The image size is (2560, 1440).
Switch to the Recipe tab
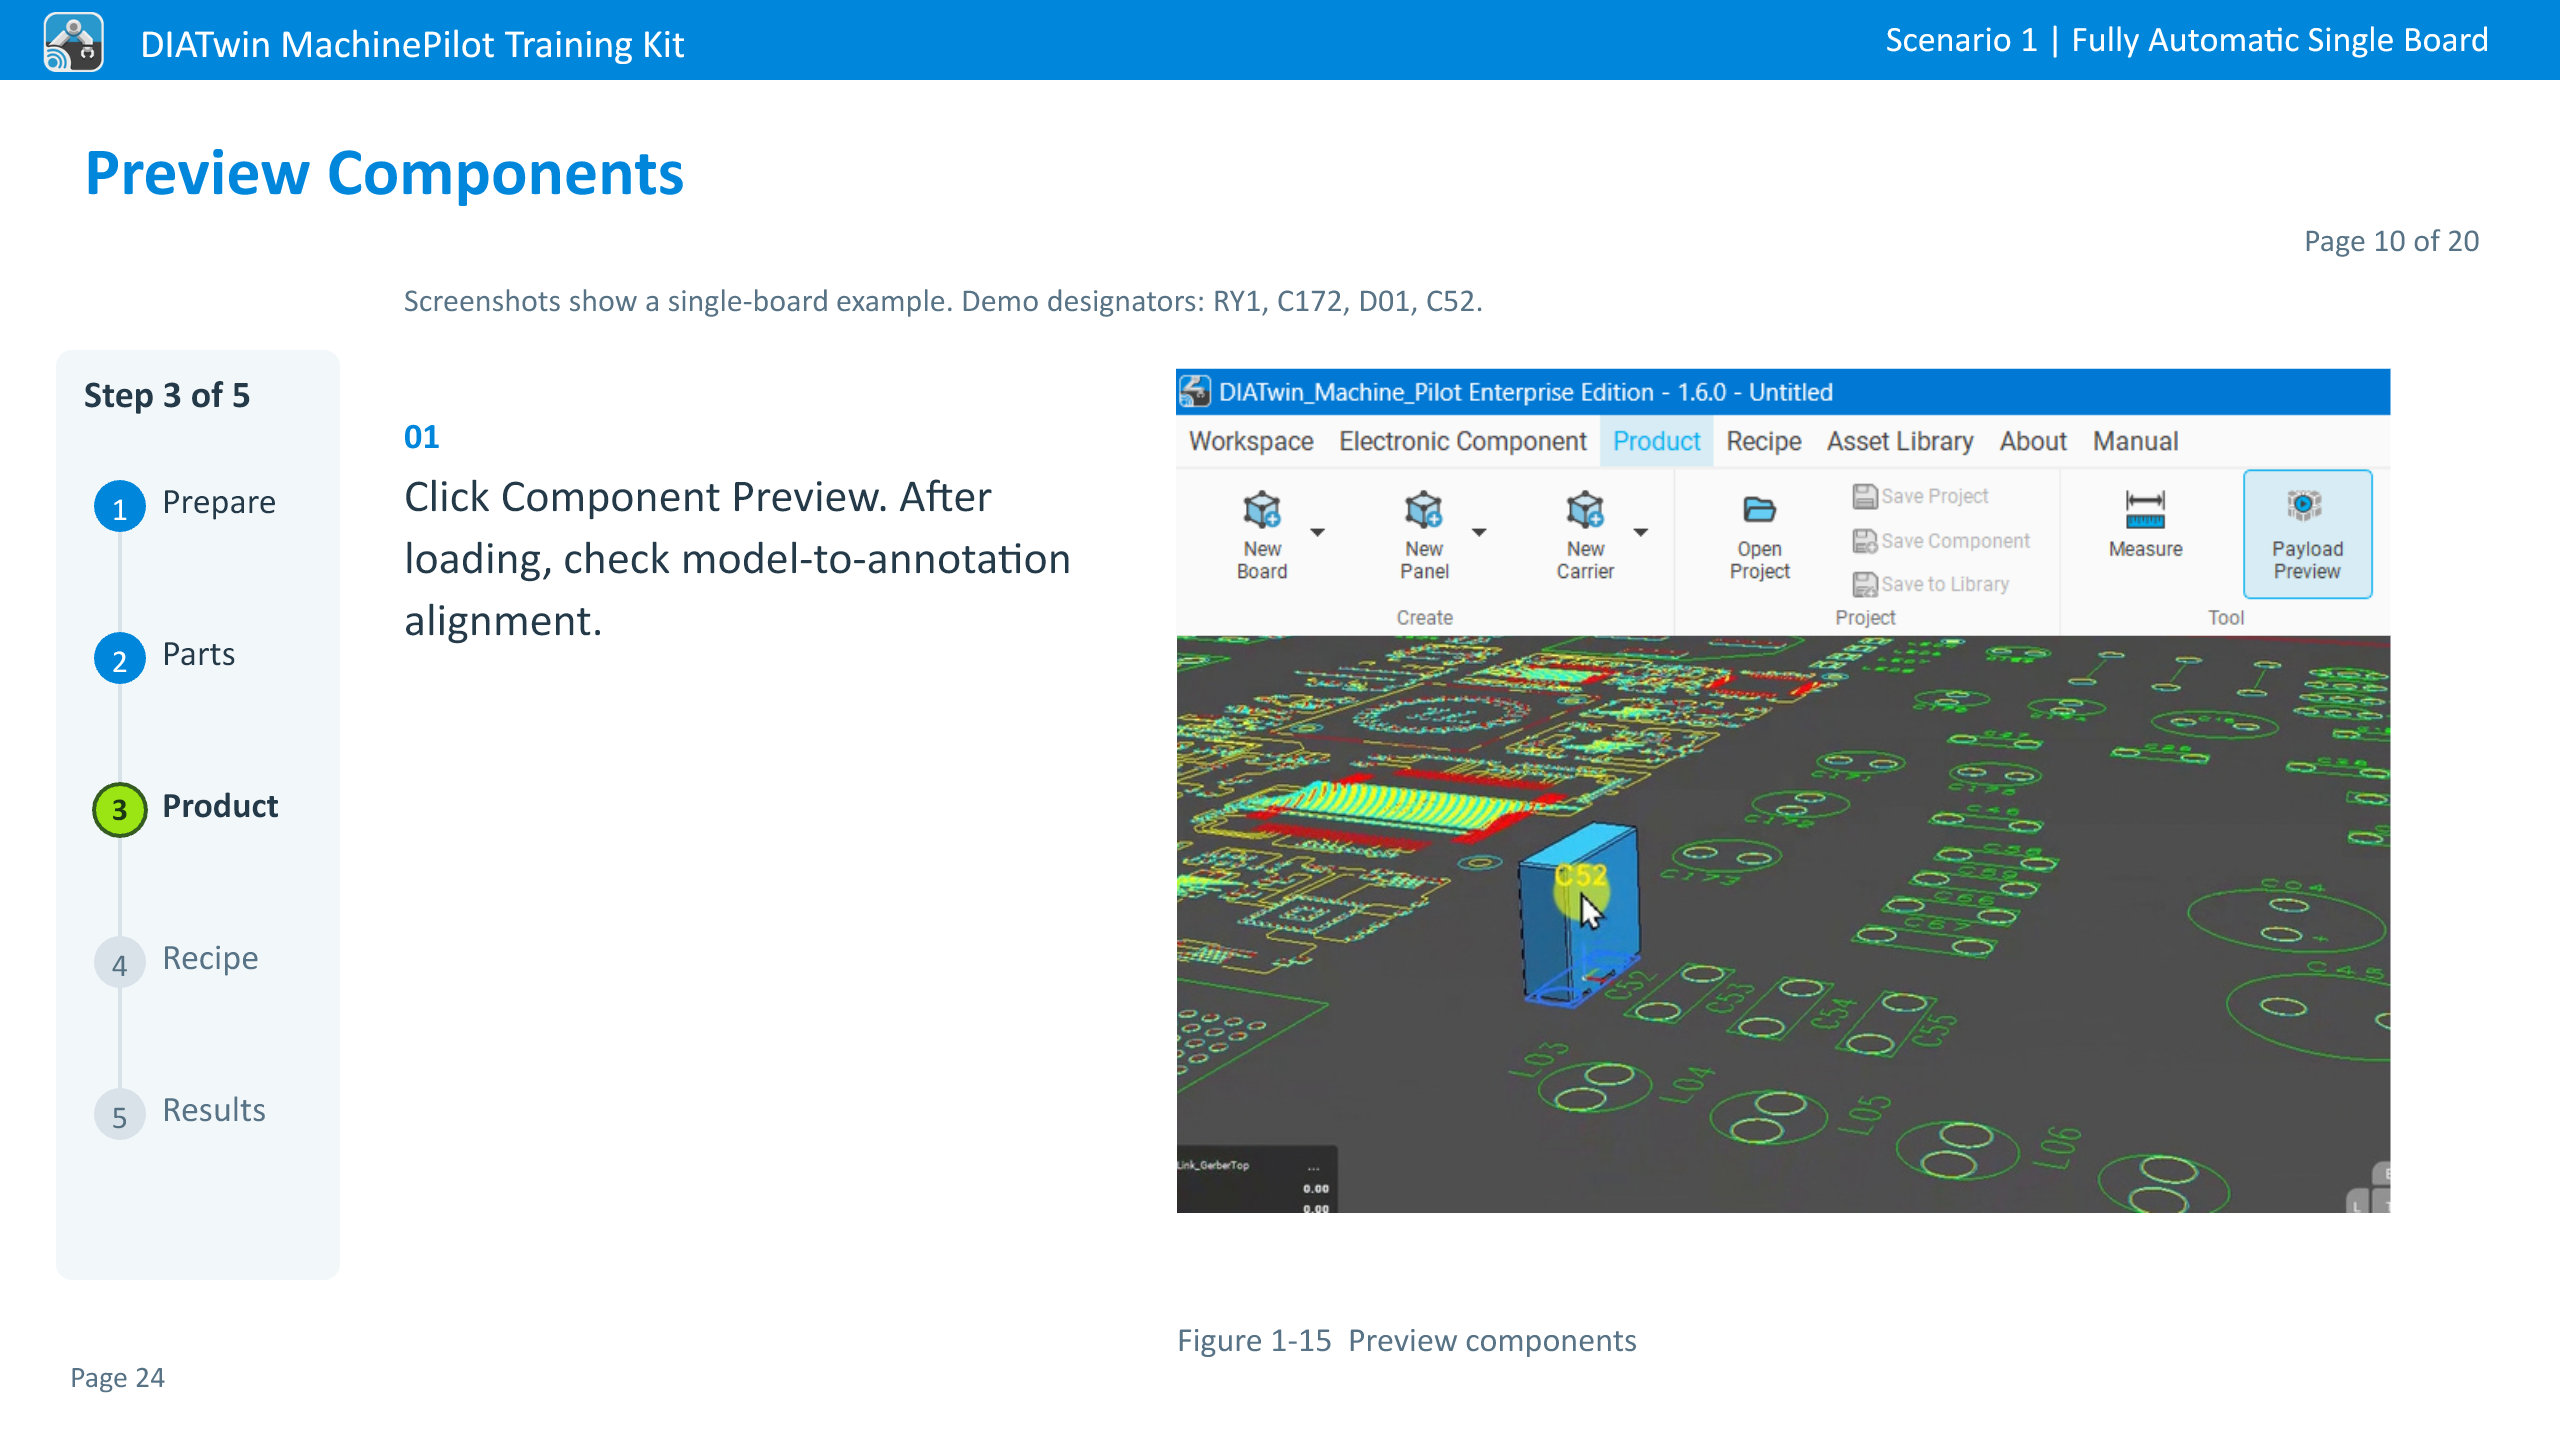pos(1763,441)
